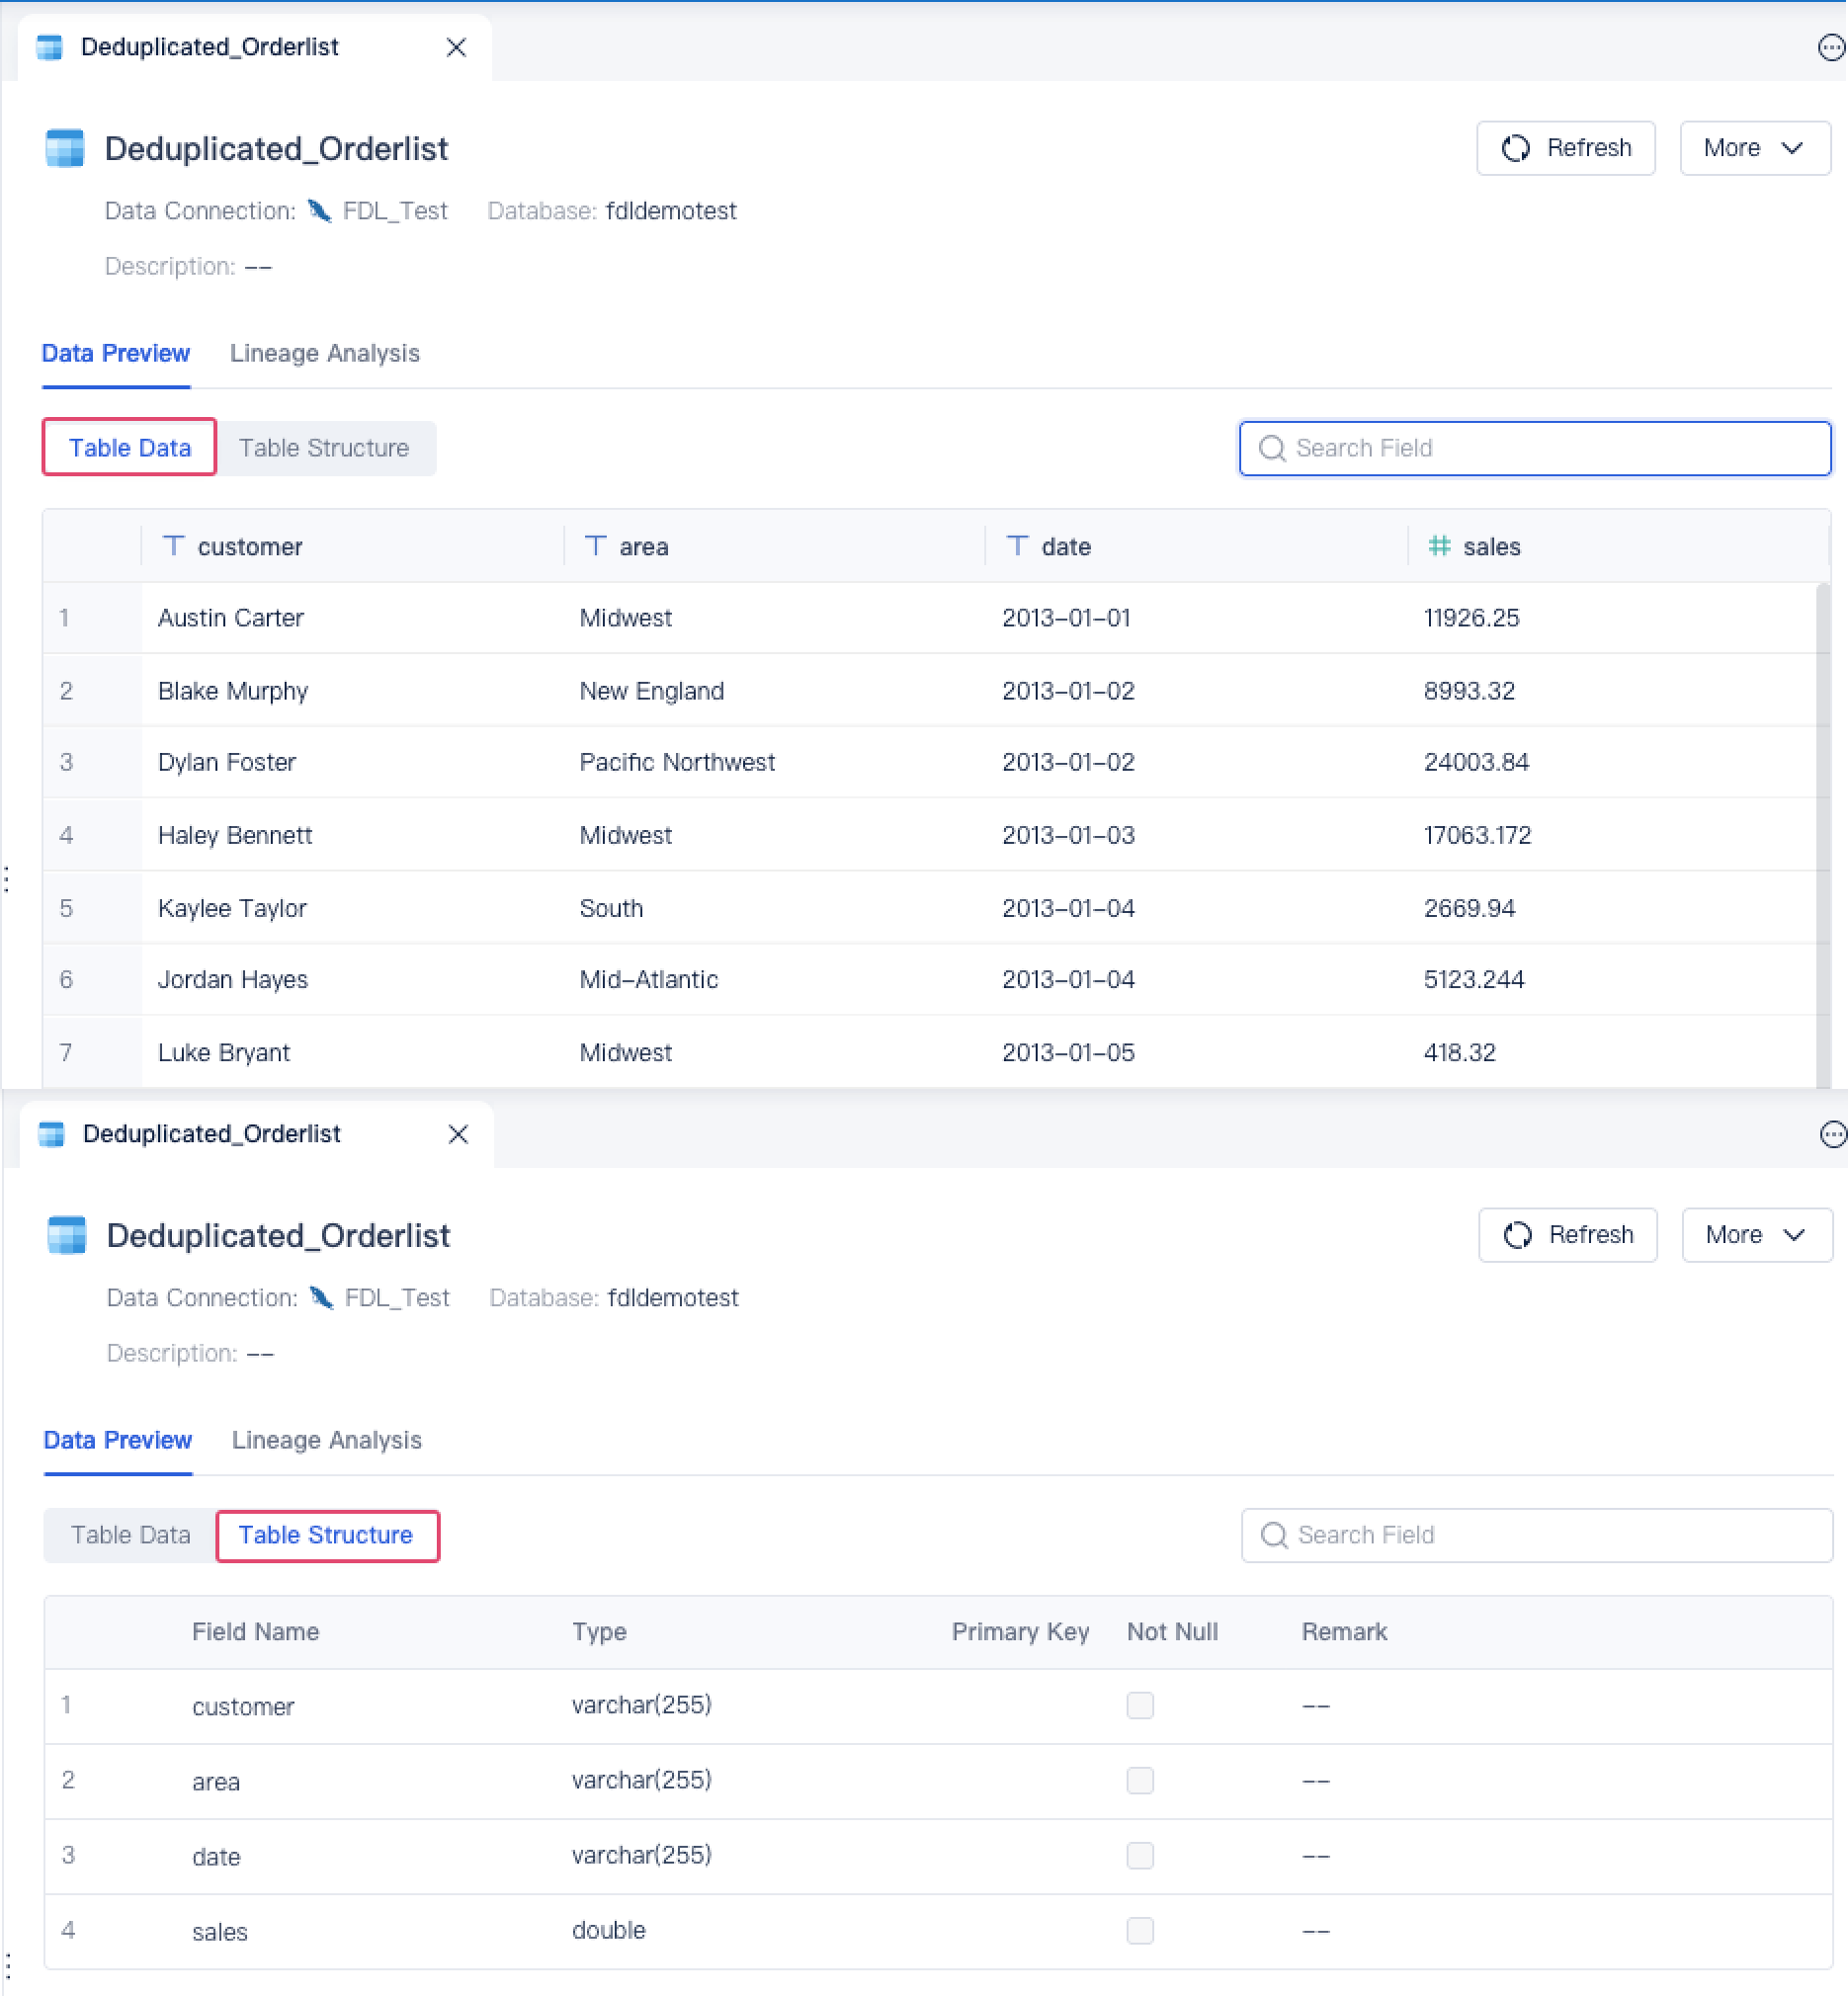Click the lower Refresh button
Image resolution: width=1848 pixels, height=1996 pixels.
click(x=1569, y=1235)
